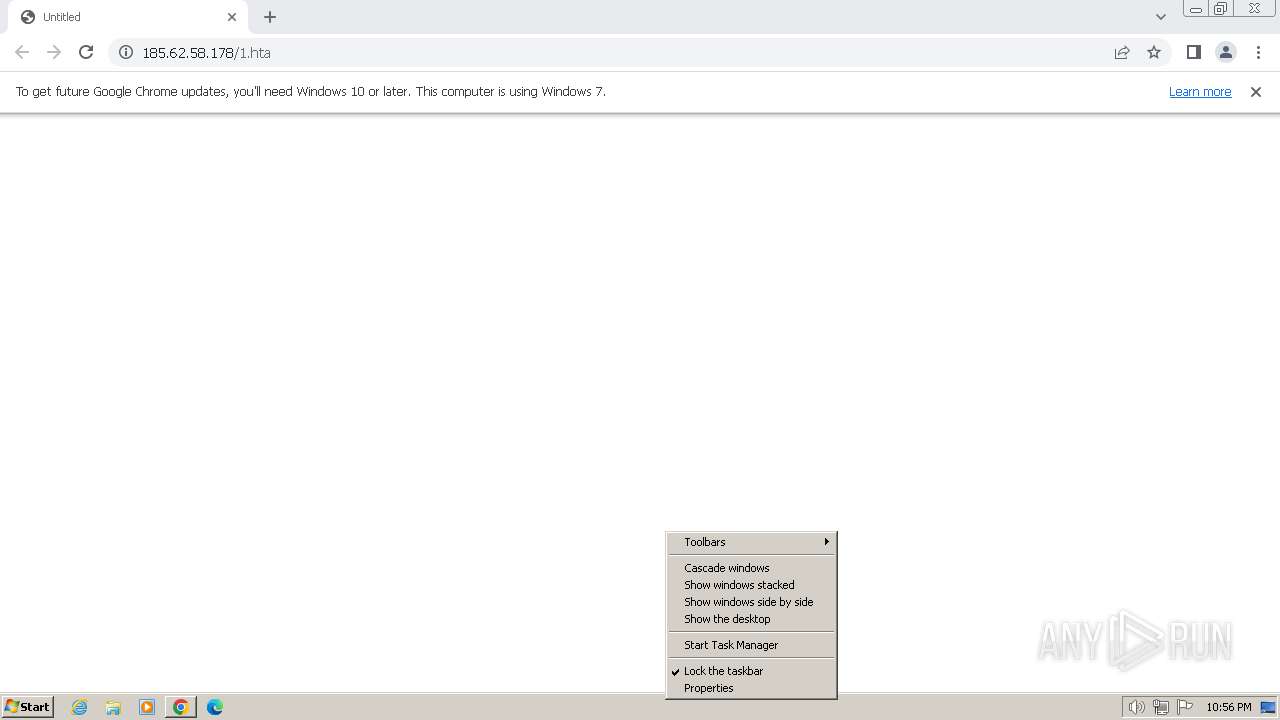Open Windows Explorer folder in taskbar
The width and height of the screenshot is (1280, 720).
pos(113,707)
